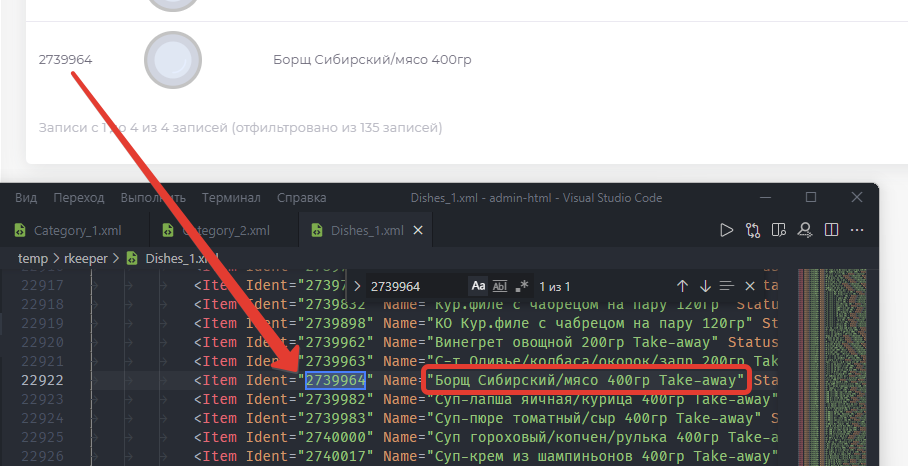
Task: Switch to the Category_1.xml tab
Action: (76, 231)
